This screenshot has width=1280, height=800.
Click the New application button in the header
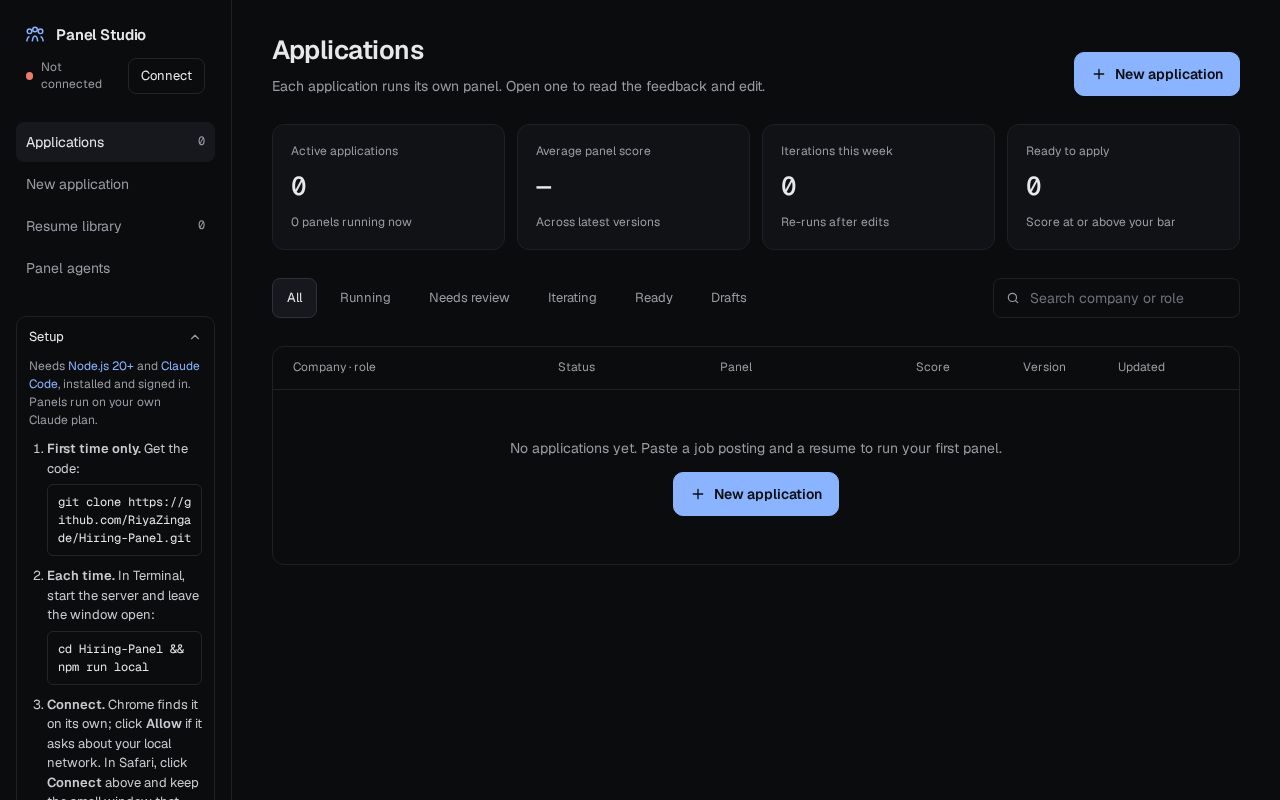(x=1157, y=74)
